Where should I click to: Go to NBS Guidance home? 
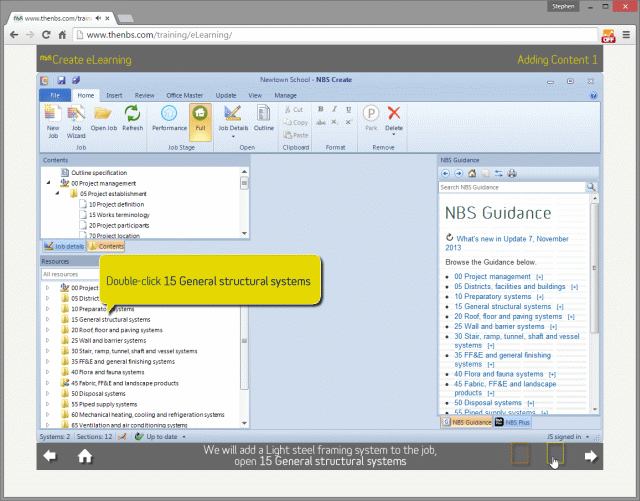(472, 174)
